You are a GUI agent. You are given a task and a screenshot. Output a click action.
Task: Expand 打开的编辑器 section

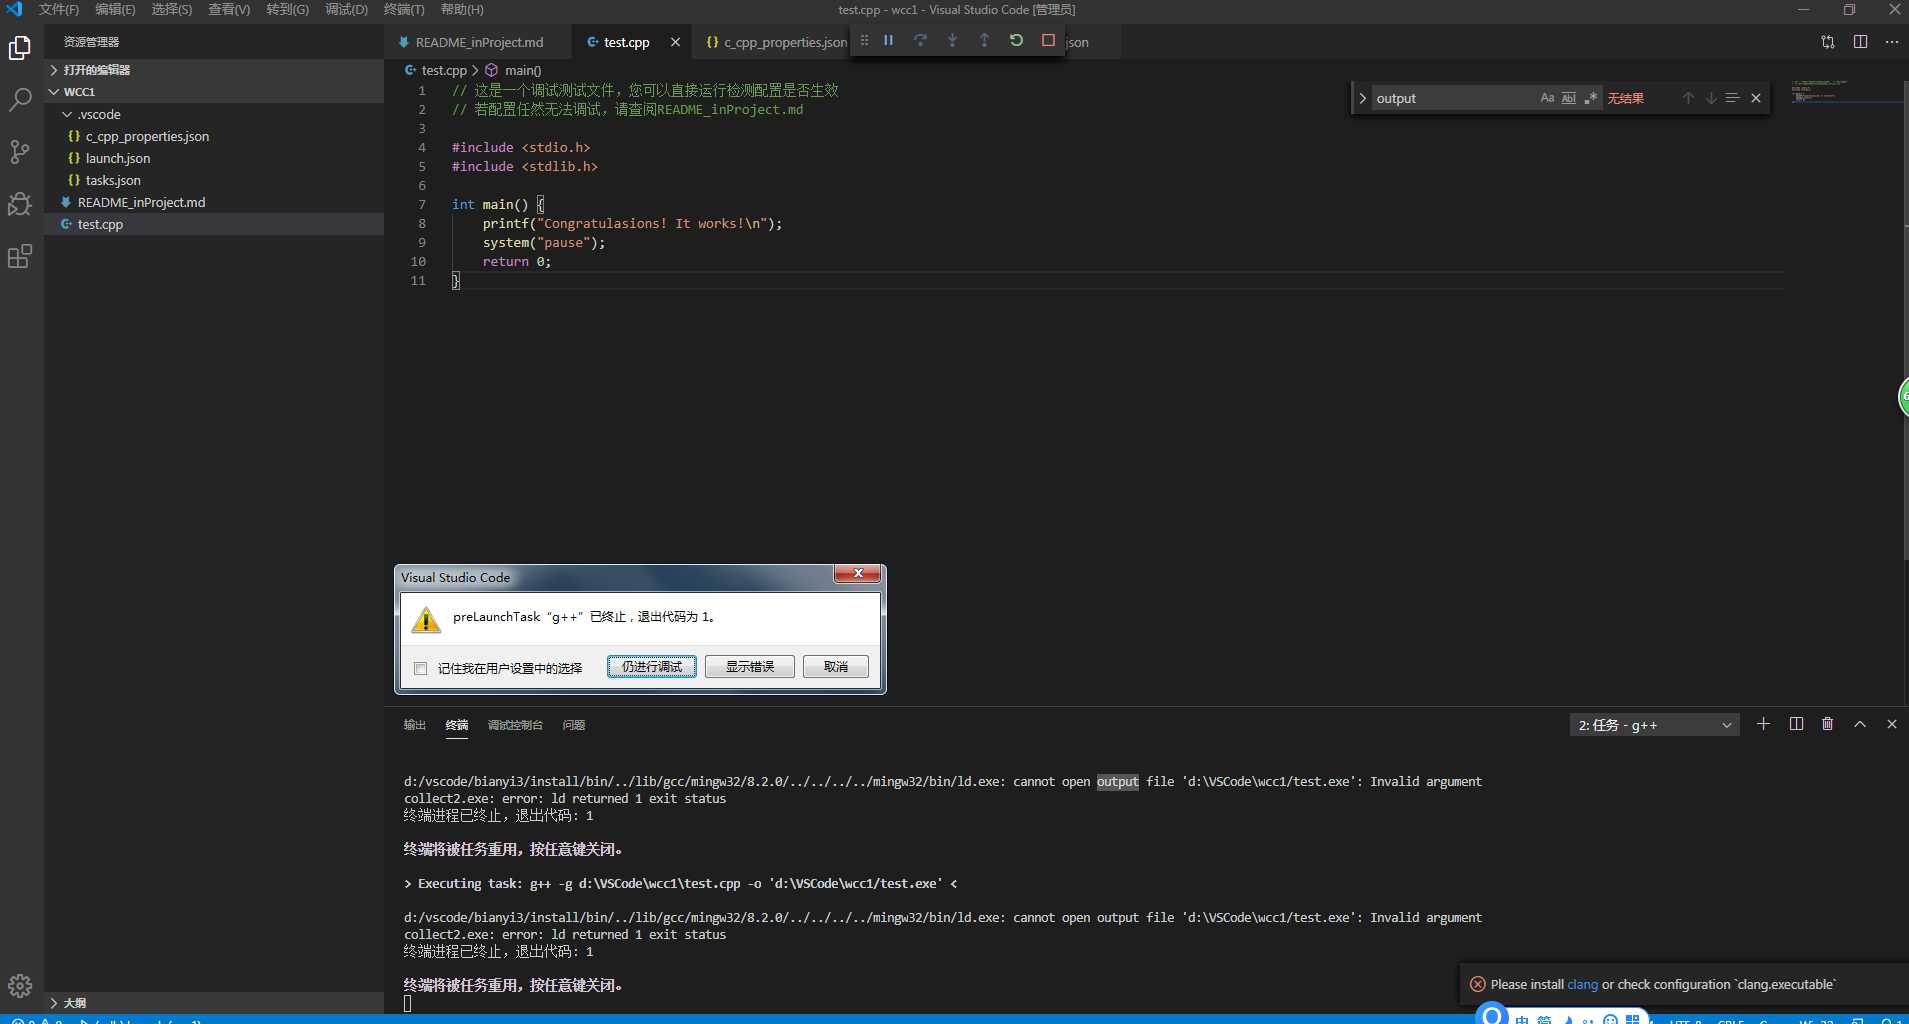[214, 70]
